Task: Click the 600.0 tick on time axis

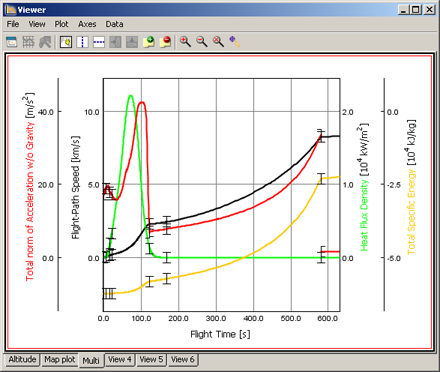Action: click(x=328, y=319)
